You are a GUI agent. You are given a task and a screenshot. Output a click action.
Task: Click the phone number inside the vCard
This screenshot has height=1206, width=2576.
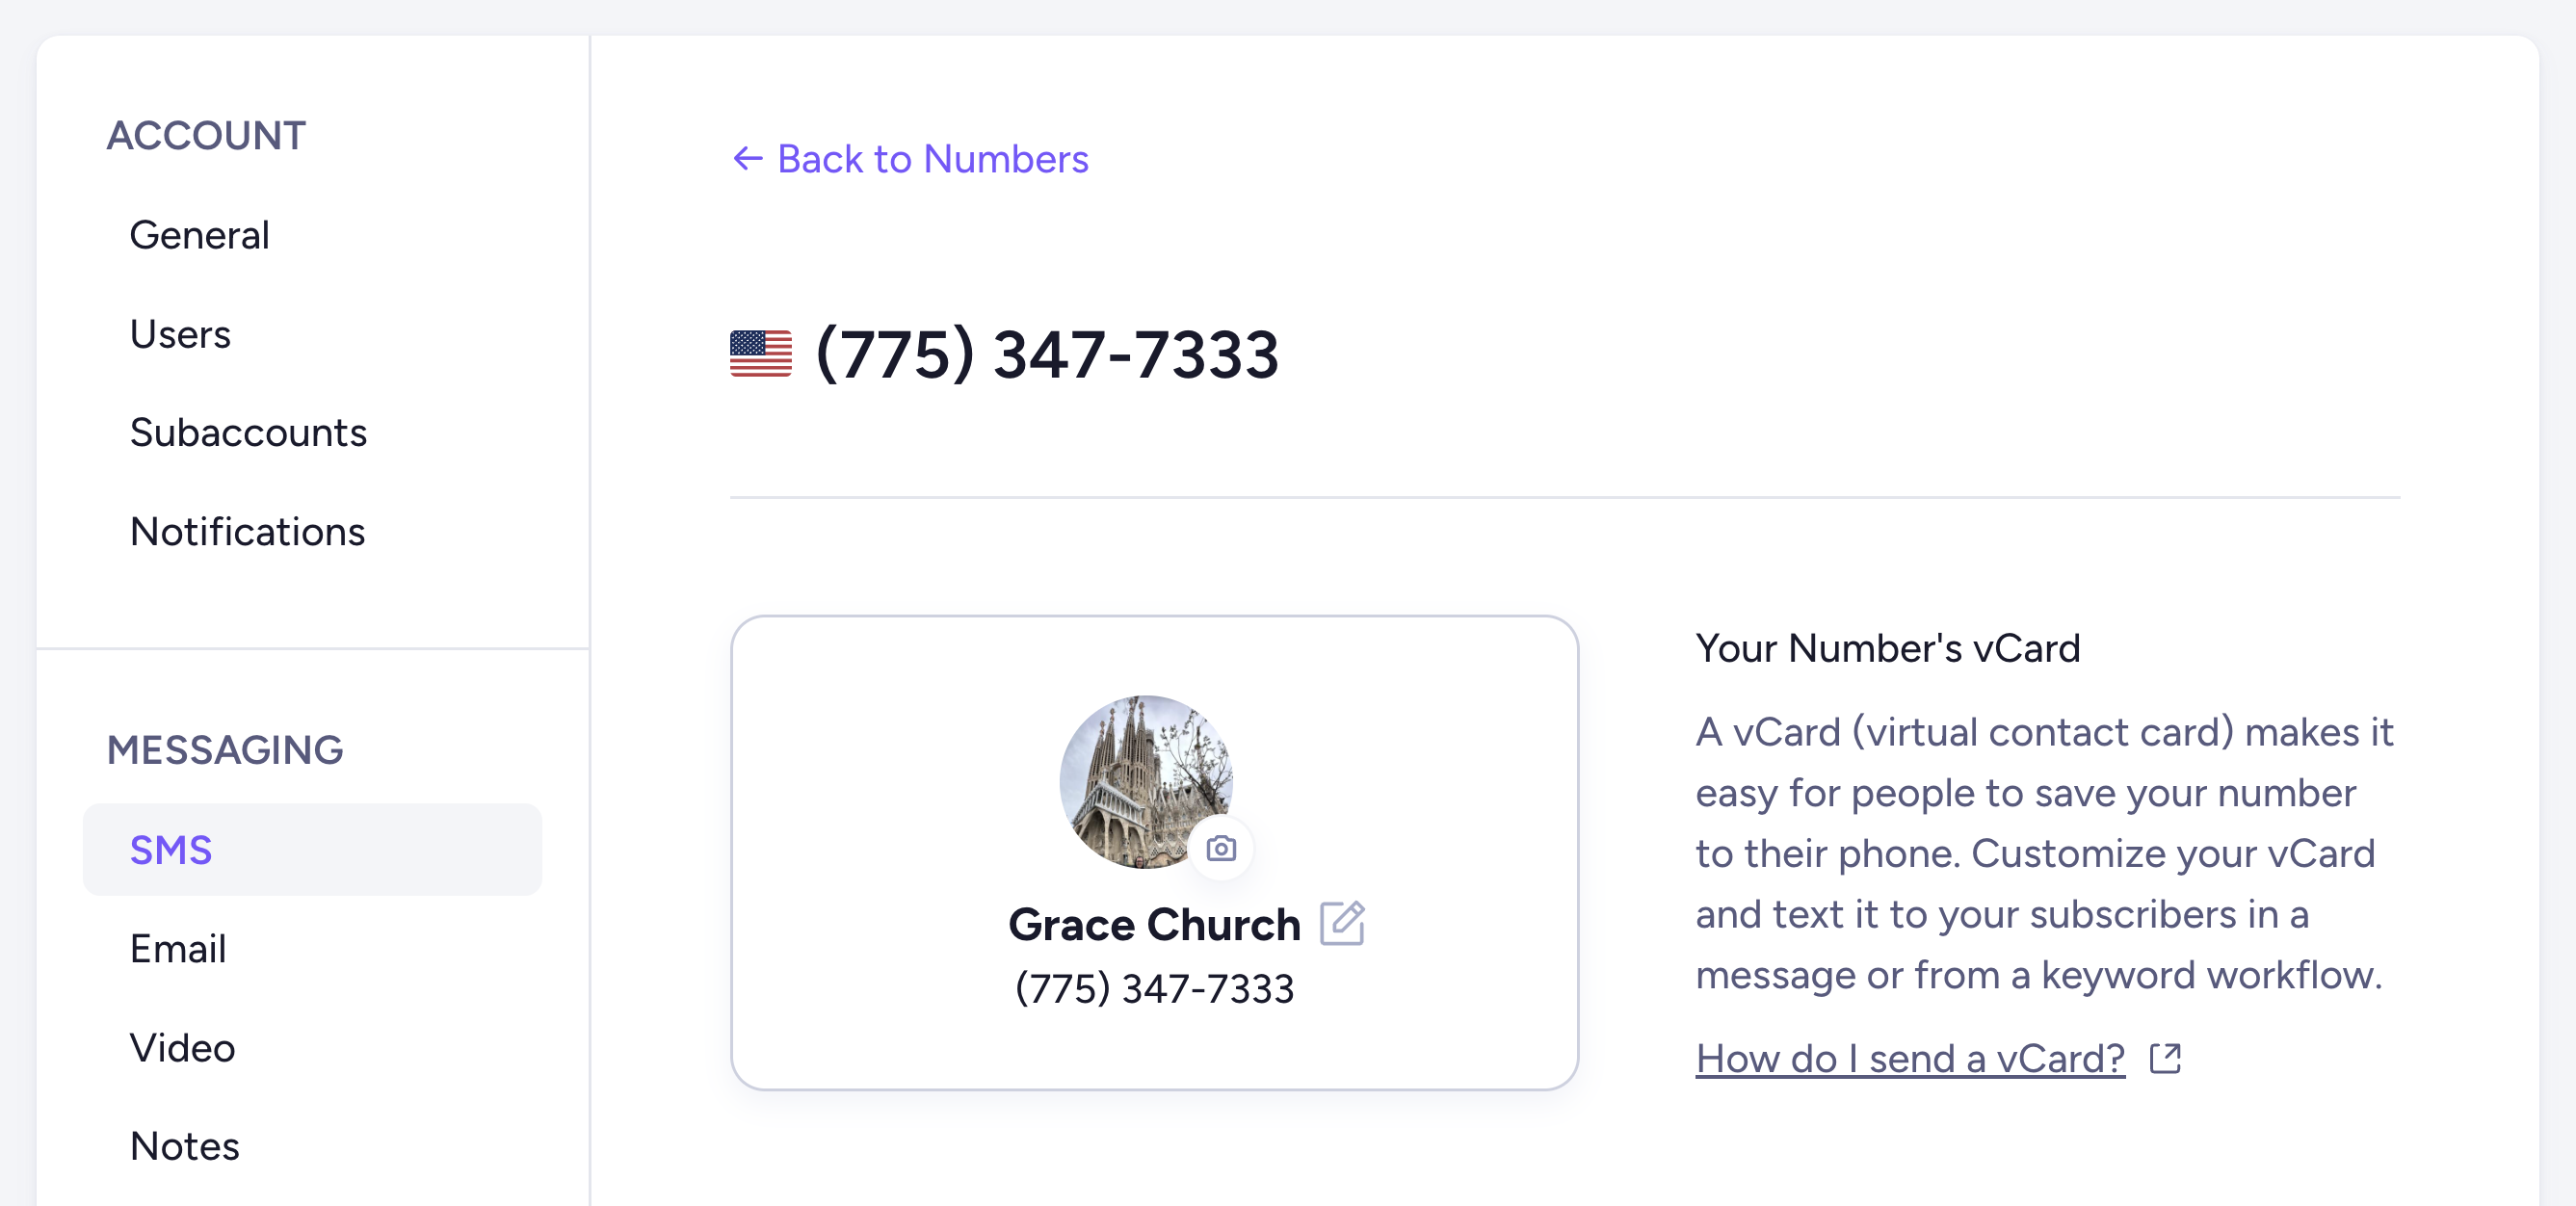(x=1154, y=989)
